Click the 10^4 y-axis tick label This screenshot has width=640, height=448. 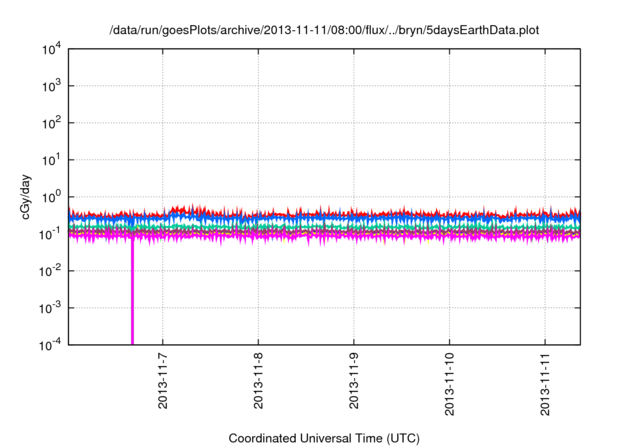tap(51, 49)
